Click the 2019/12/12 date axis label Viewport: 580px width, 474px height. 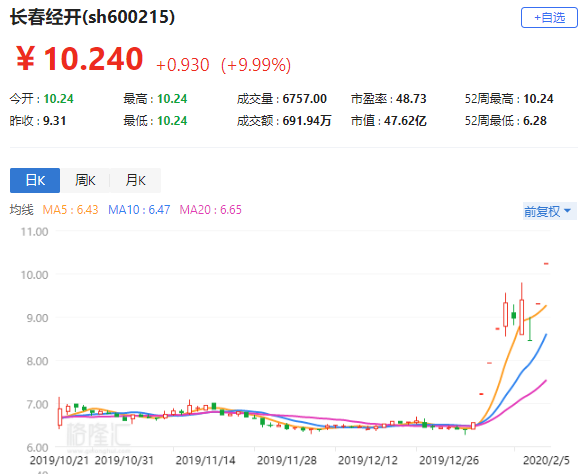(x=368, y=460)
